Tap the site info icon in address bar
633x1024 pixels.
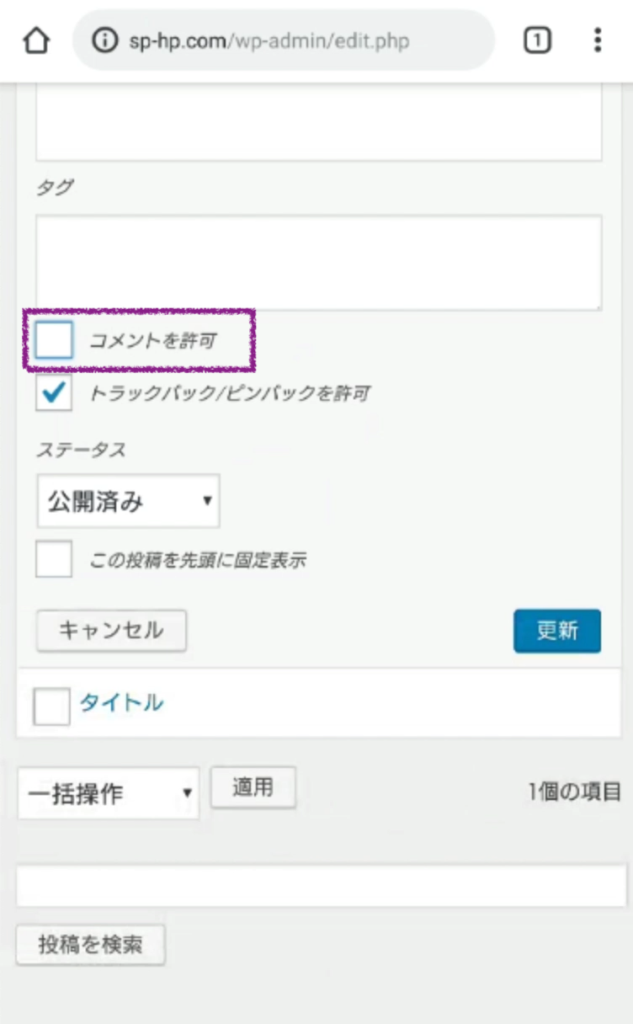coord(102,41)
